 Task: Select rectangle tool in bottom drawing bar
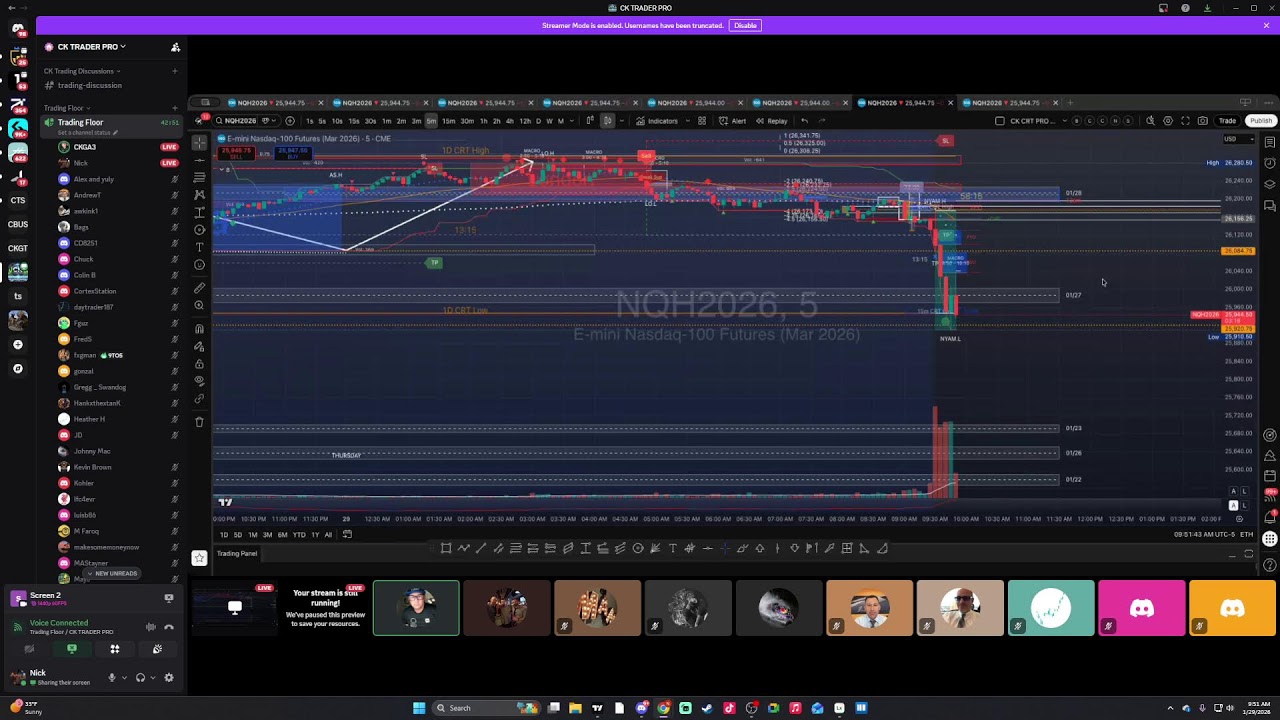446,548
